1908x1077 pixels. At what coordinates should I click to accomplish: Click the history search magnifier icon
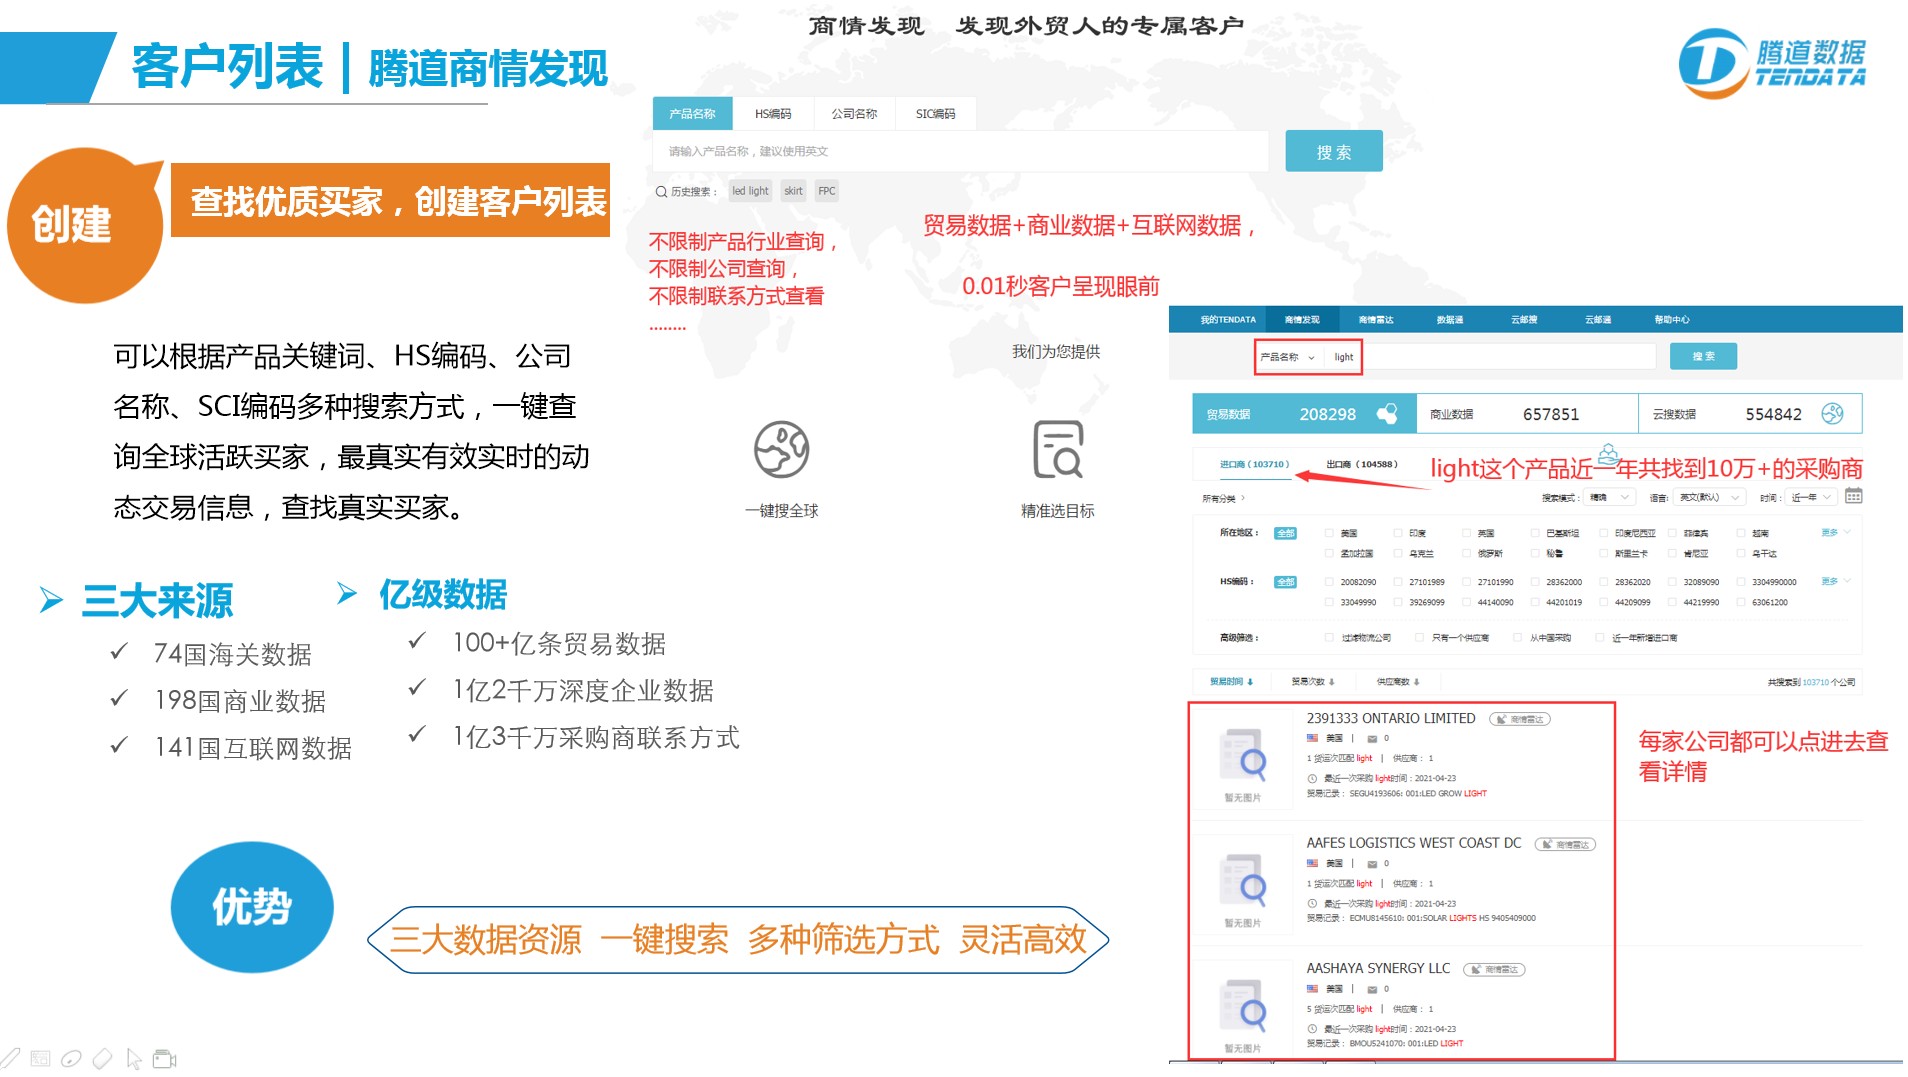[661, 191]
